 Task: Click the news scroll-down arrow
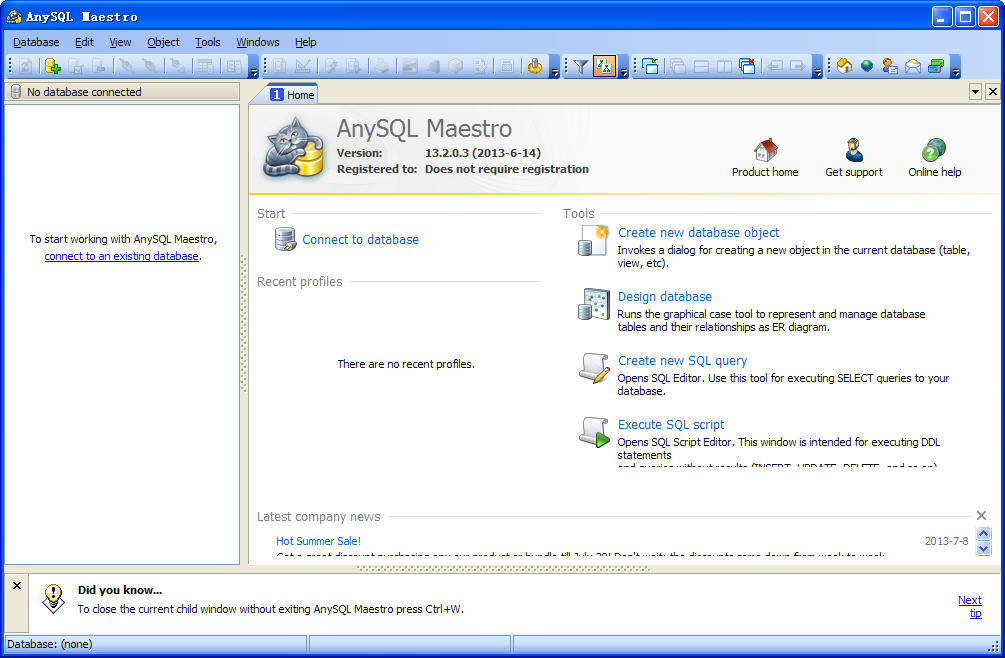pos(983,549)
